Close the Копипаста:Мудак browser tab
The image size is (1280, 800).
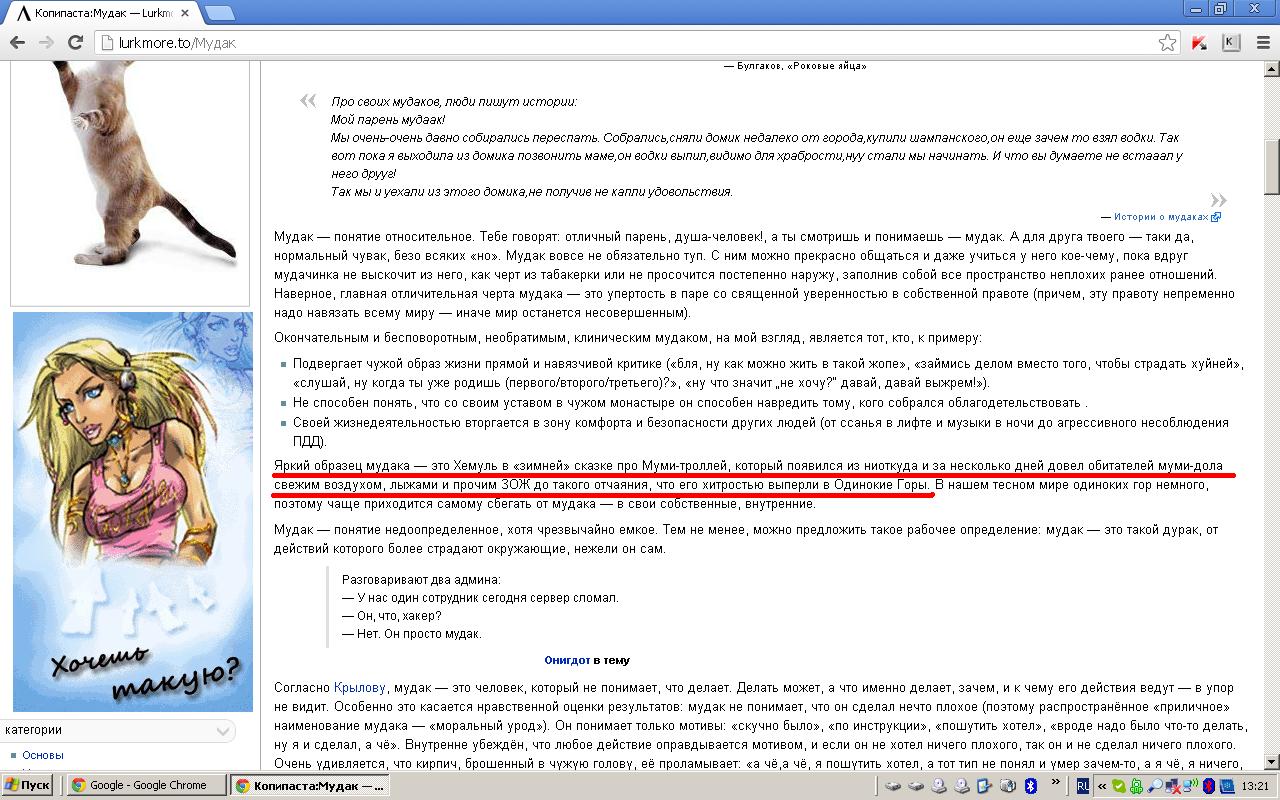[187, 13]
